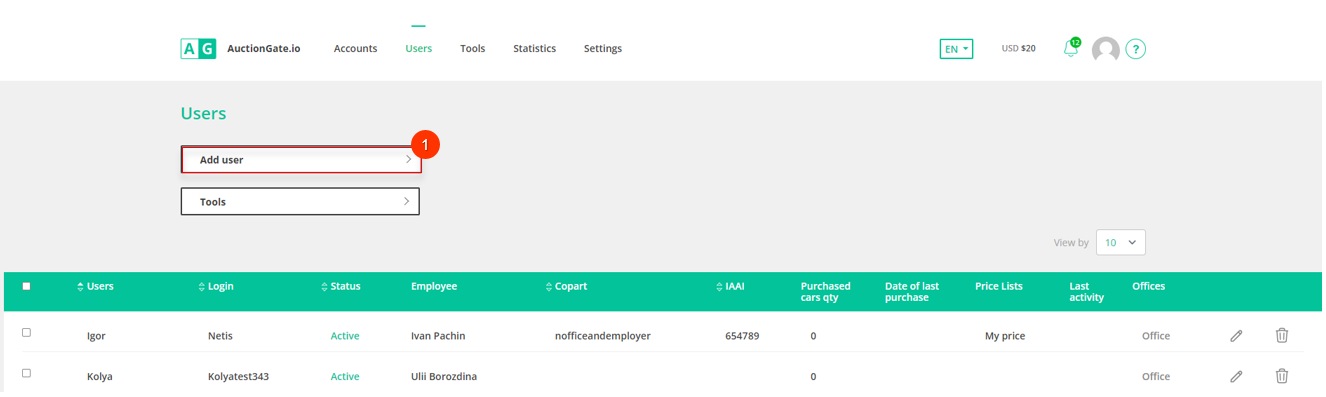Click the Employee column header
The width and height of the screenshot is (1326, 397).
(434, 286)
